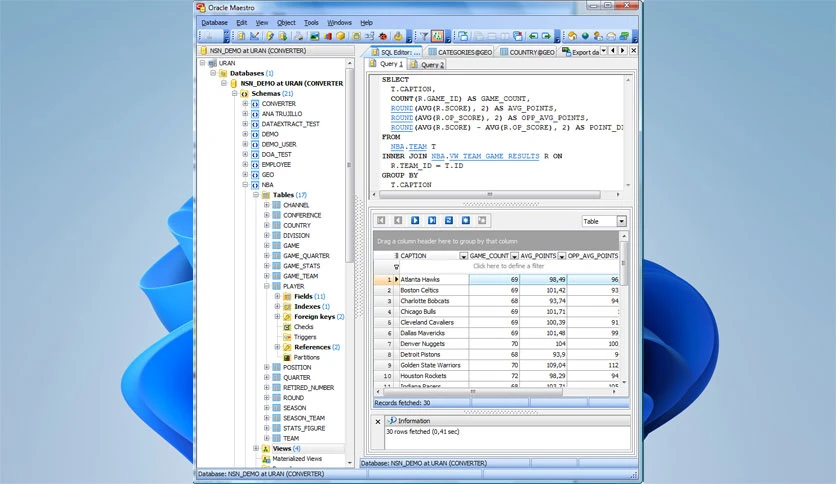
Task: Click the refresh windows icon after the filter group
Action: click(x=463, y=36)
